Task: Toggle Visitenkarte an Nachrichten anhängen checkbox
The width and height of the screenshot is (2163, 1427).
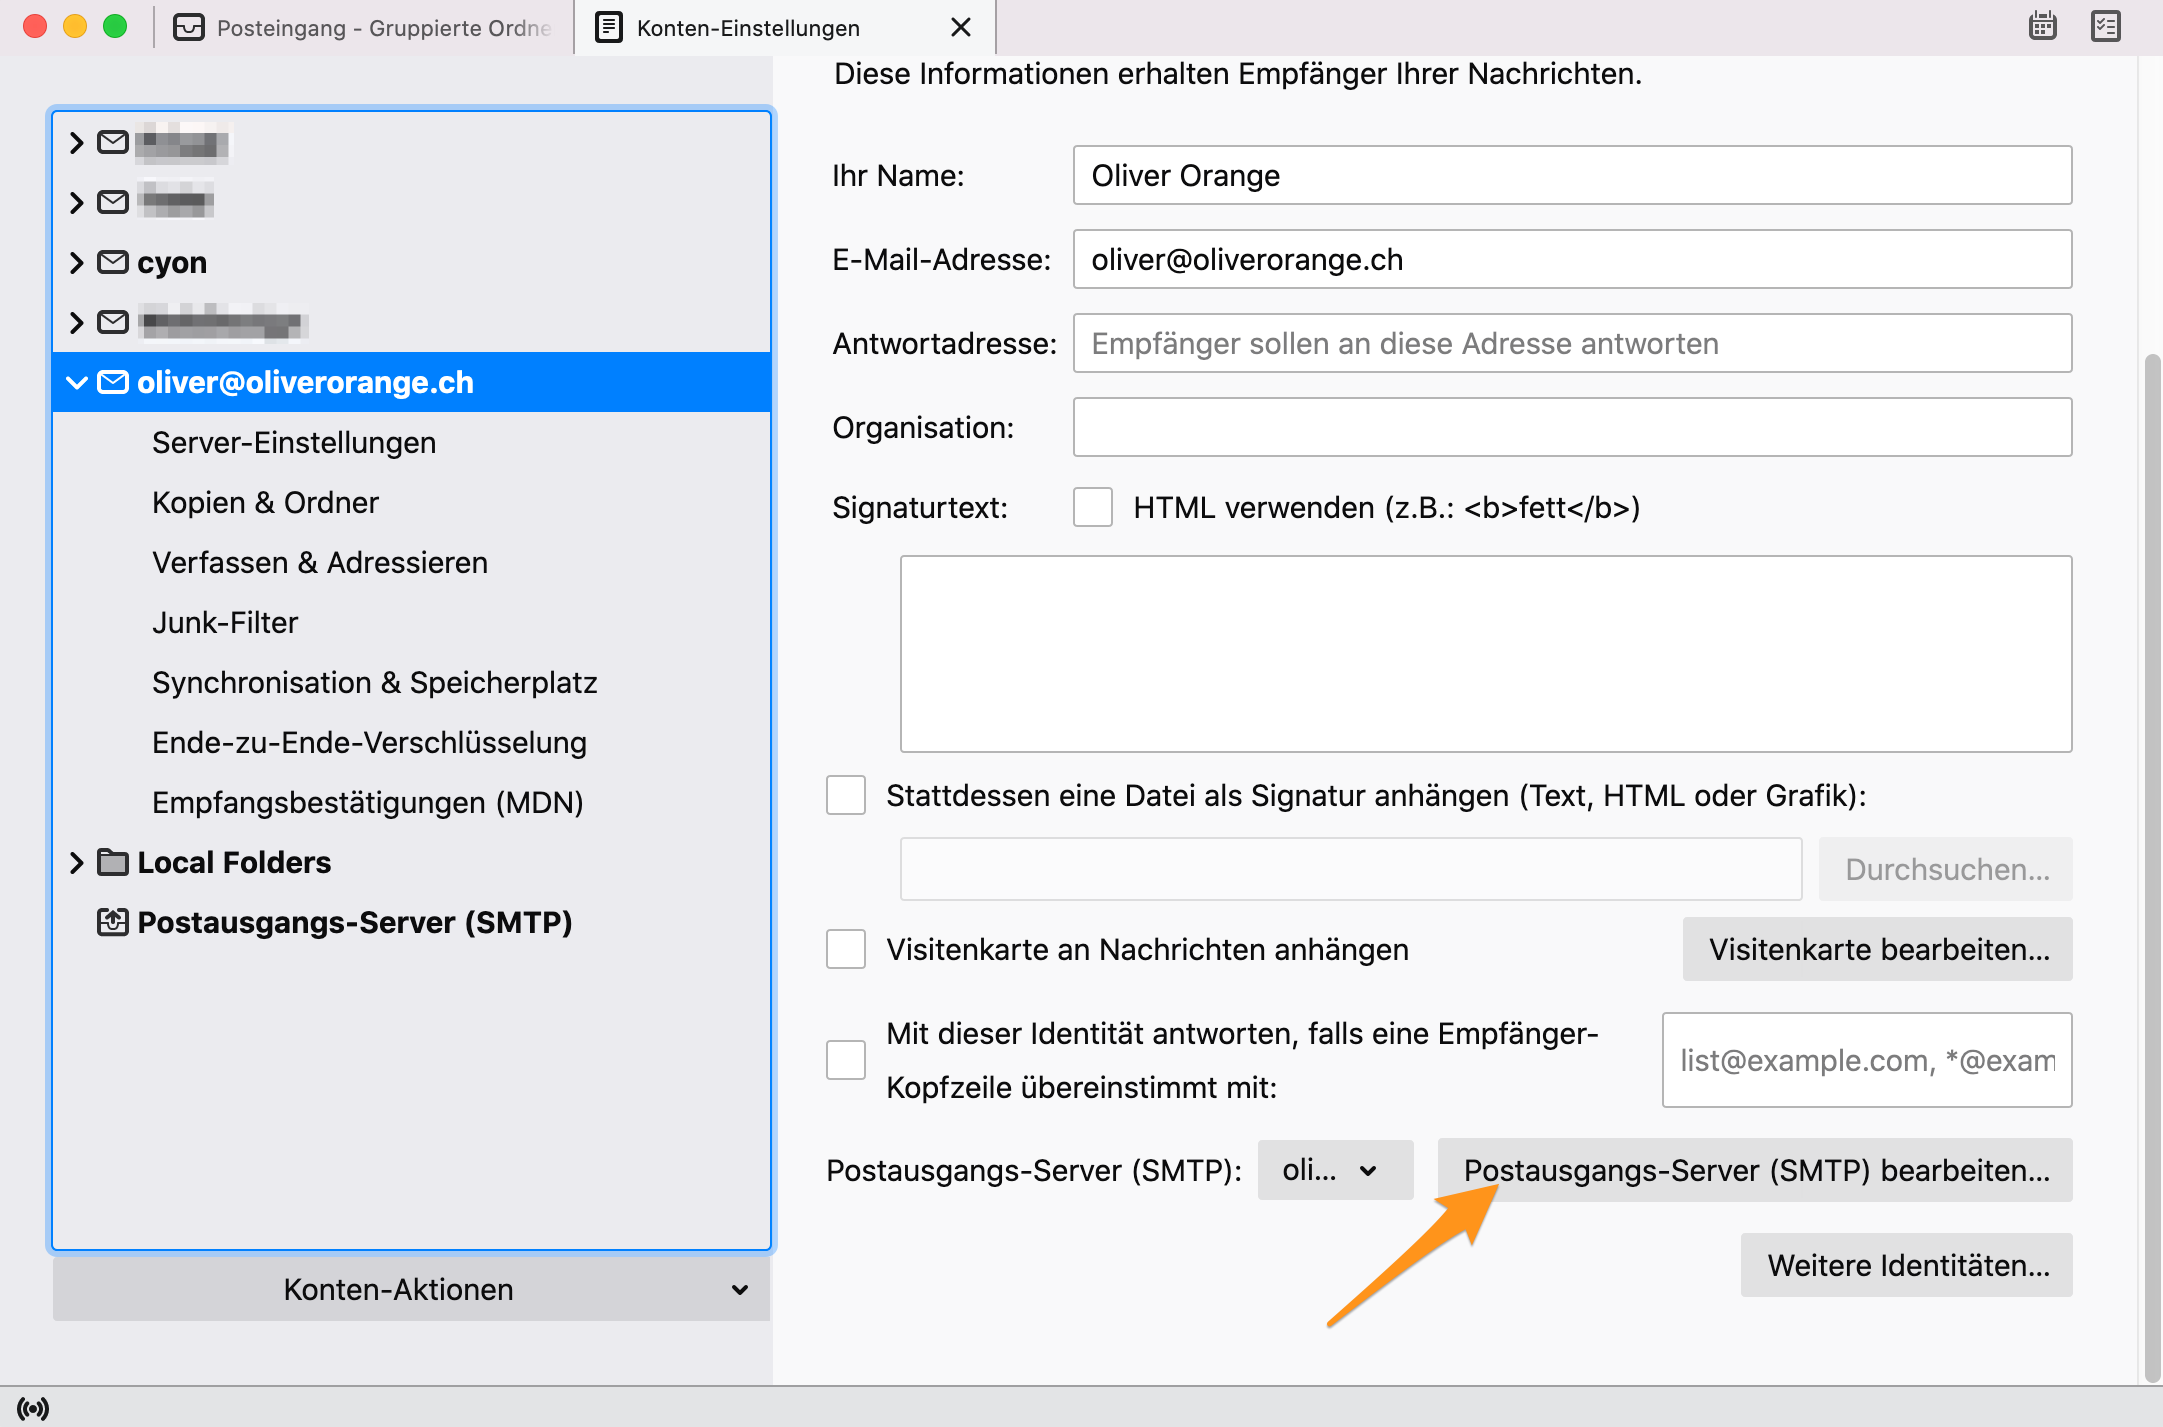Action: click(x=846, y=949)
